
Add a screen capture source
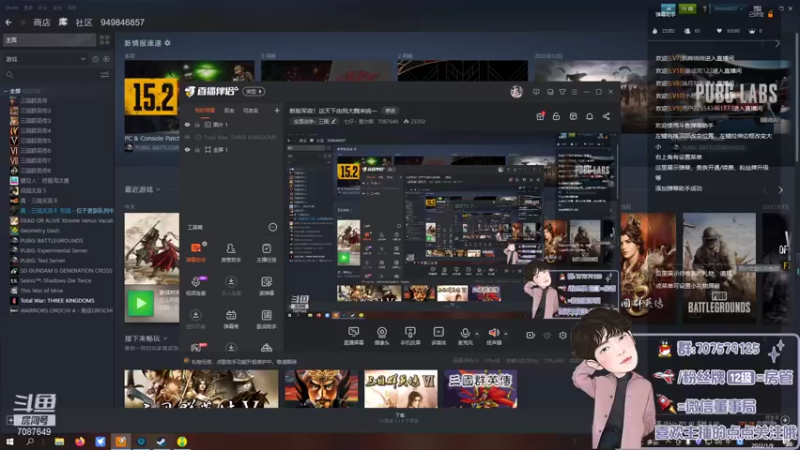[354, 336]
